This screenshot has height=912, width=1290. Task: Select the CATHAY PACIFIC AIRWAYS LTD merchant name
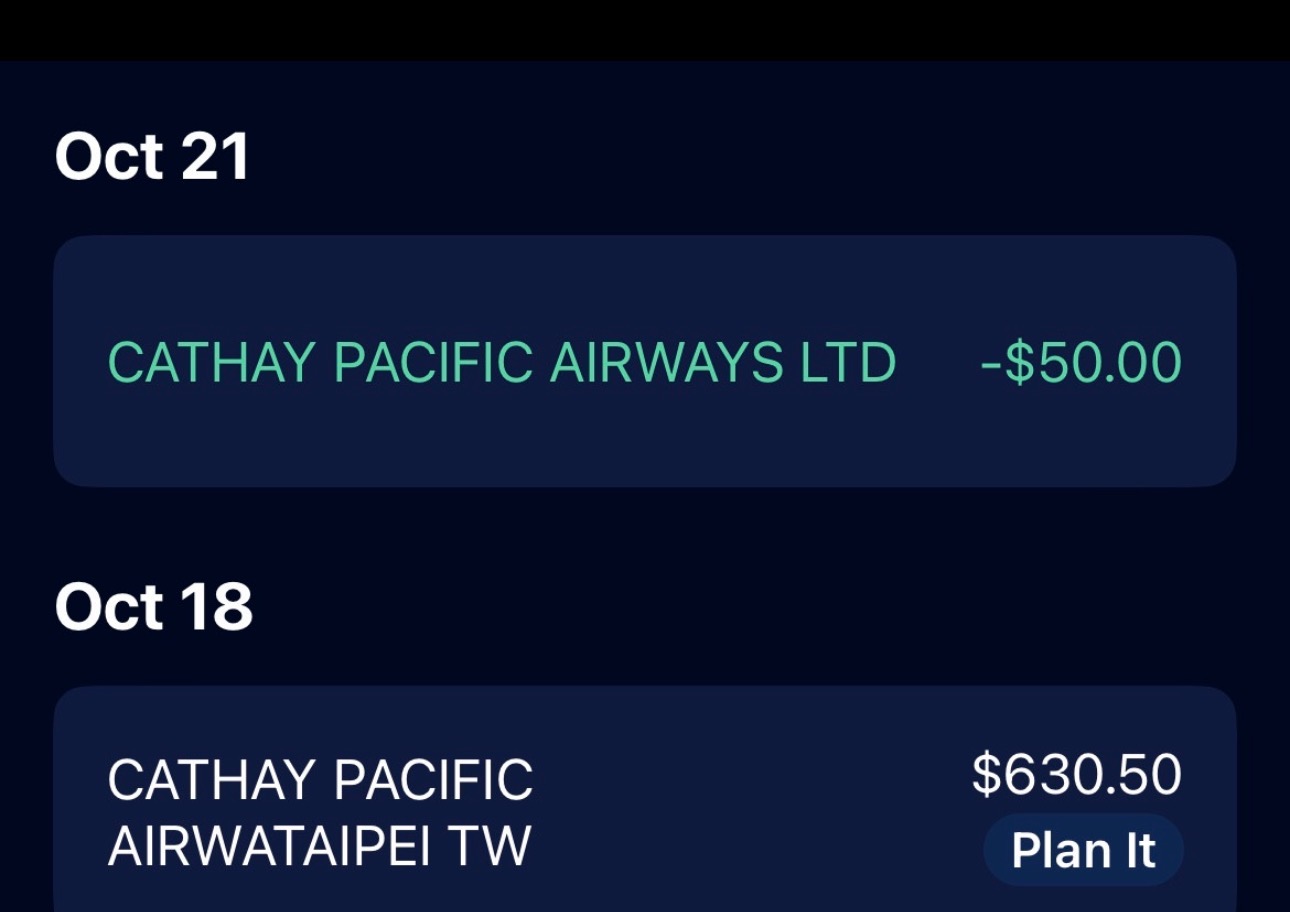(501, 362)
